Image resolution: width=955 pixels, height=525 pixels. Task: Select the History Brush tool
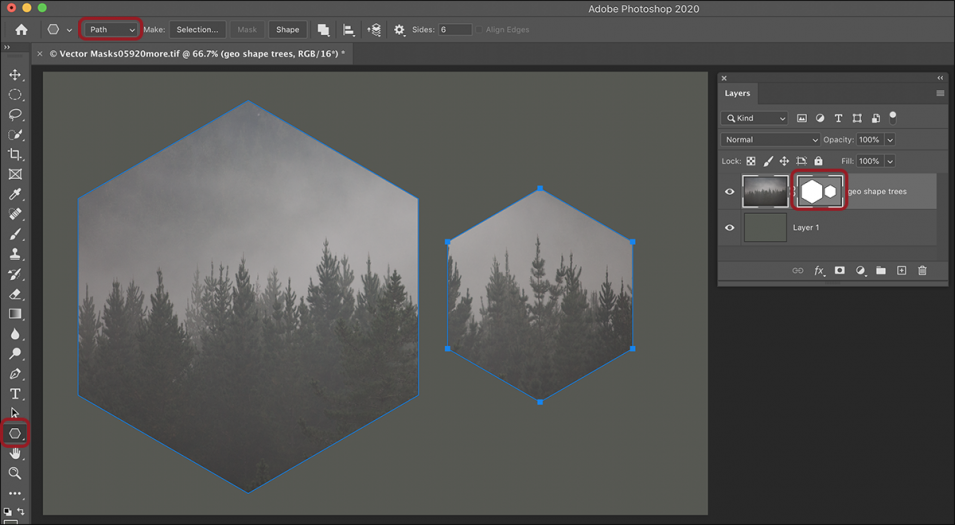pyautogui.click(x=15, y=274)
